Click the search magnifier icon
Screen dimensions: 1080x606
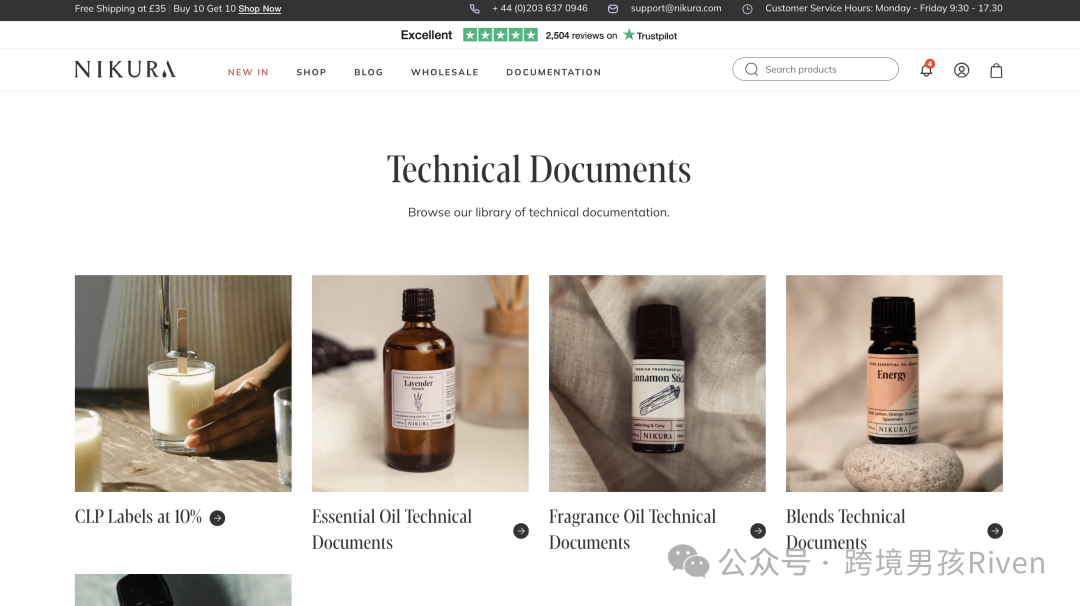pos(751,70)
